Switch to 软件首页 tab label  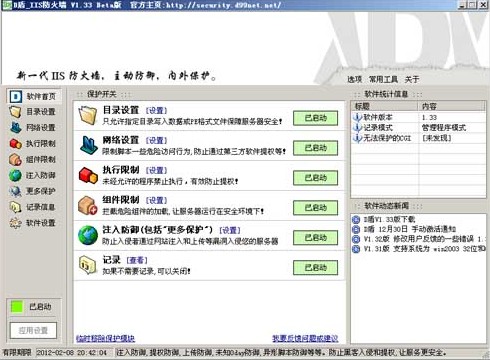(41, 96)
